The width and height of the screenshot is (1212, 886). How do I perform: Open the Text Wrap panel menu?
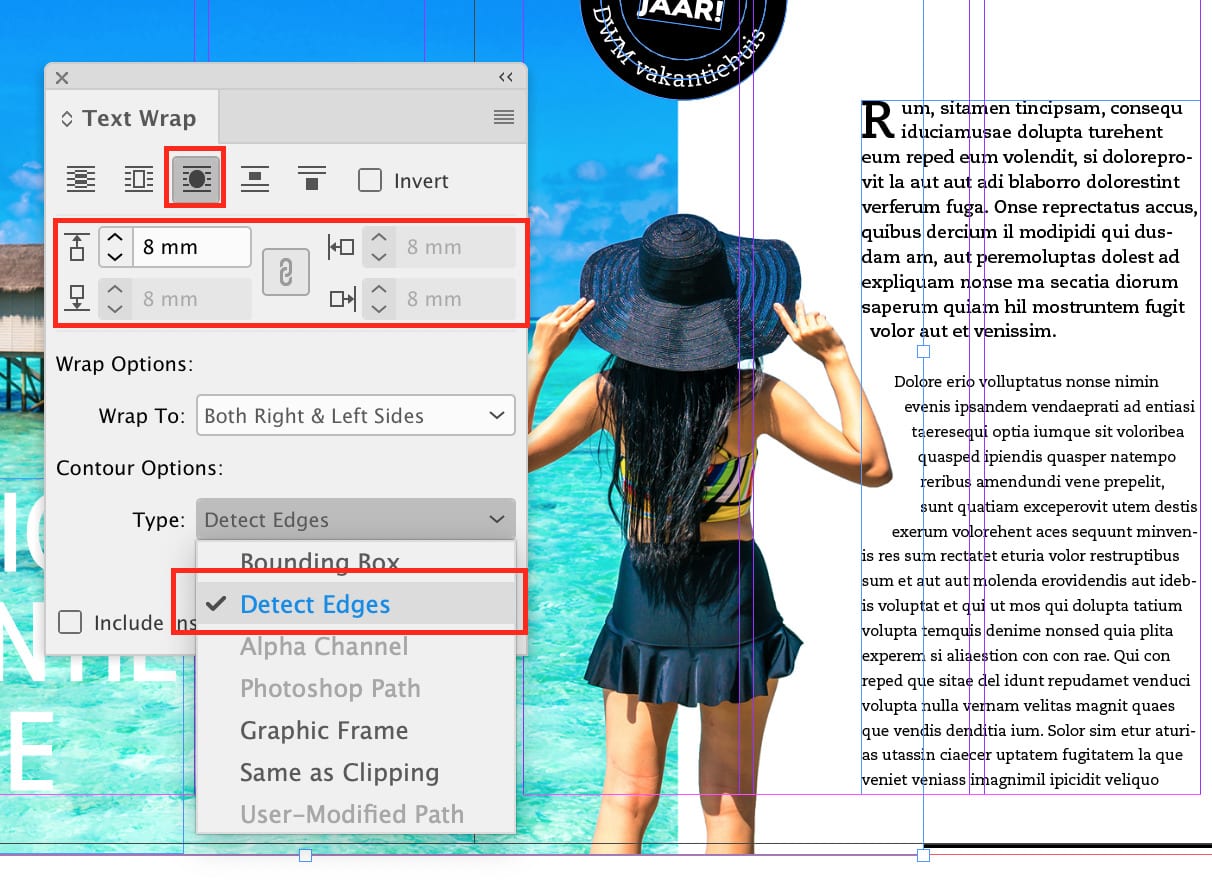click(x=505, y=117)
